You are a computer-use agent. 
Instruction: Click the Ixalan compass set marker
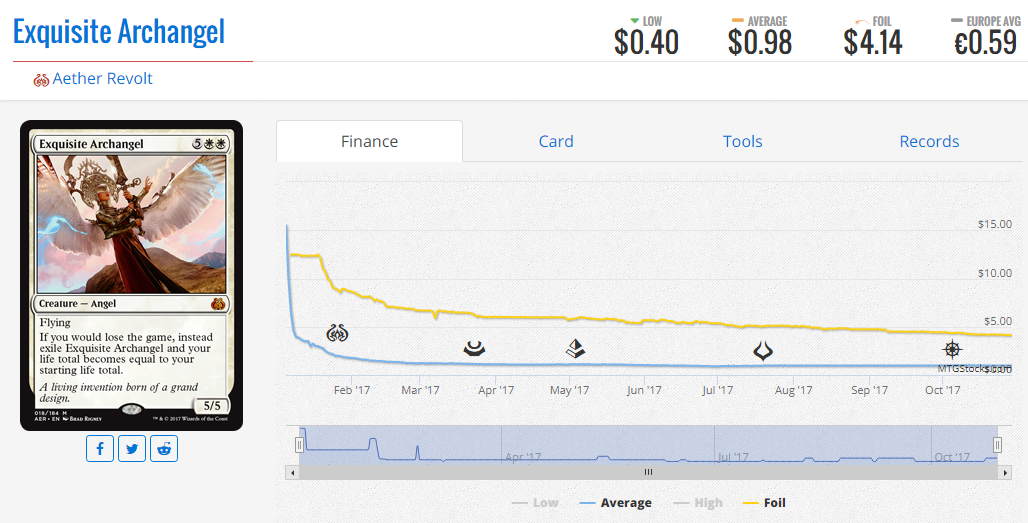click(952, 349)
